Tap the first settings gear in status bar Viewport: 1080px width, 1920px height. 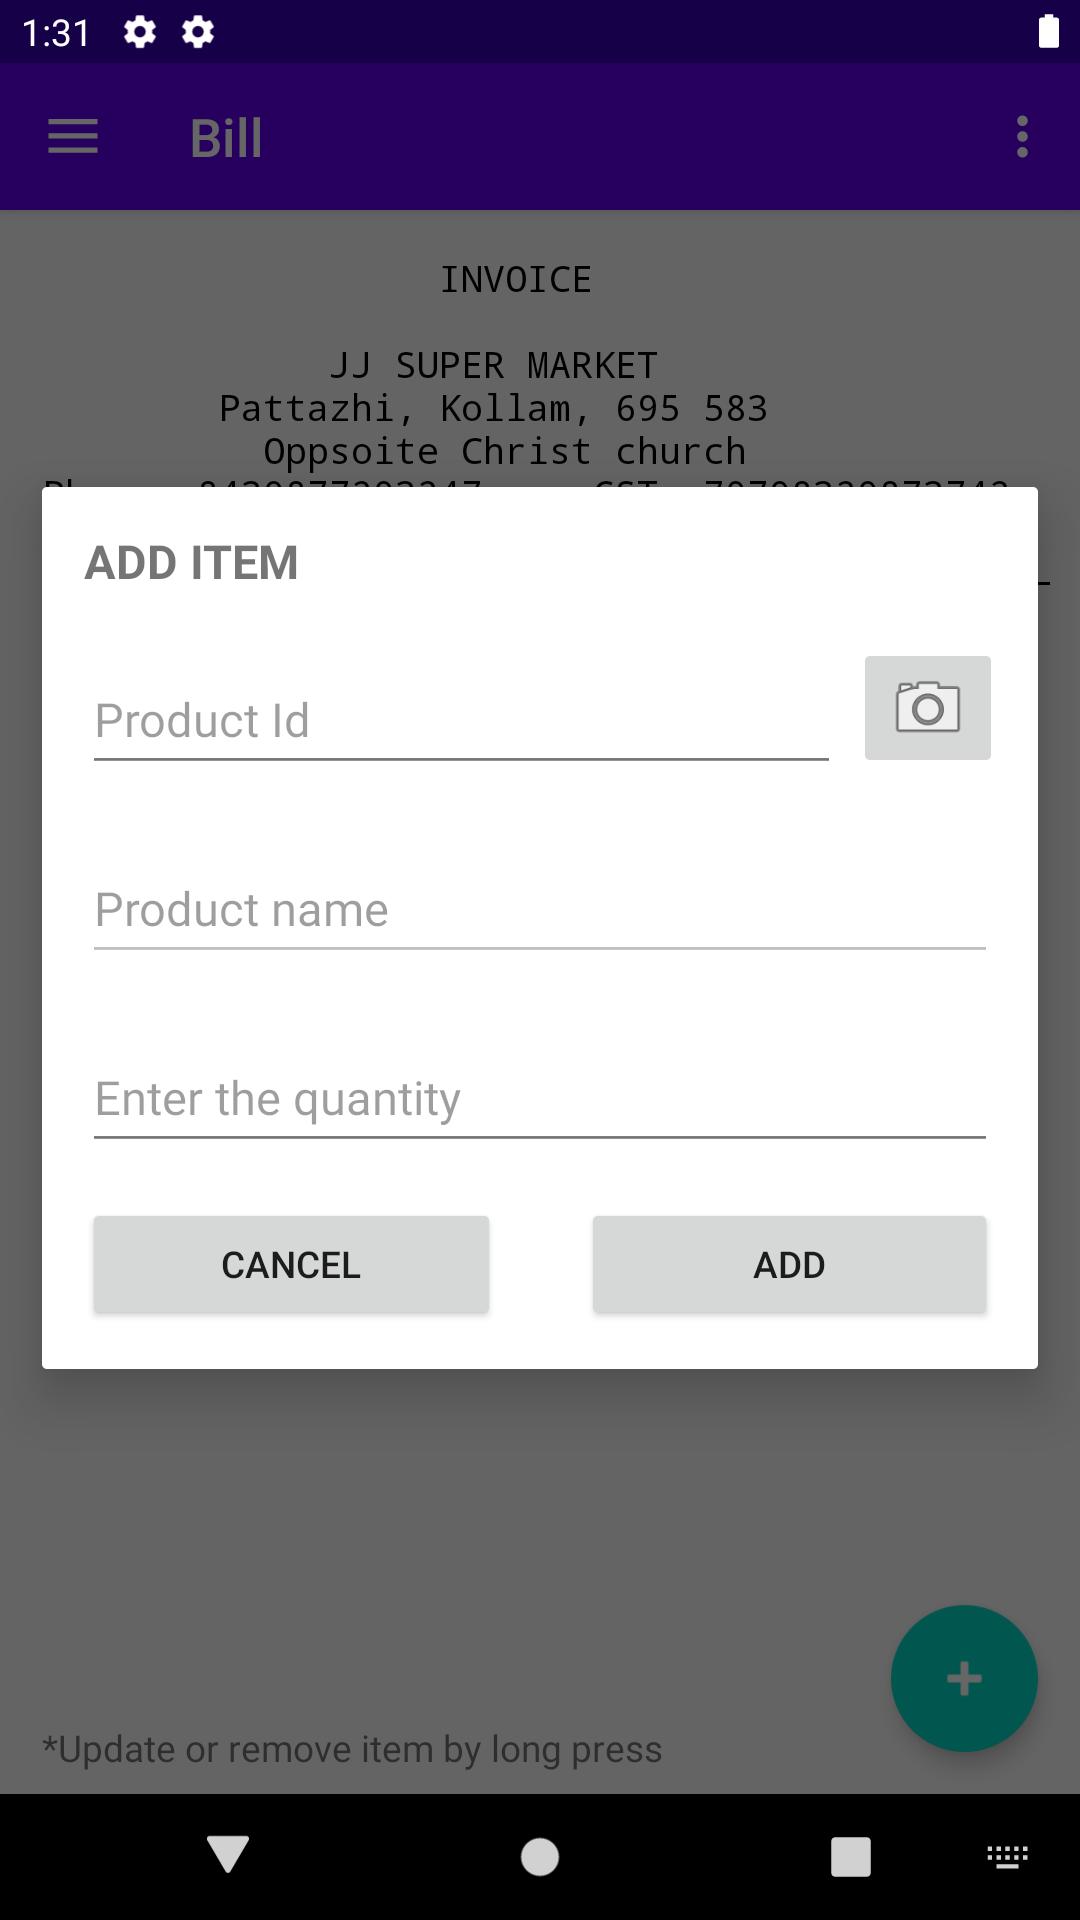point(140,33)
